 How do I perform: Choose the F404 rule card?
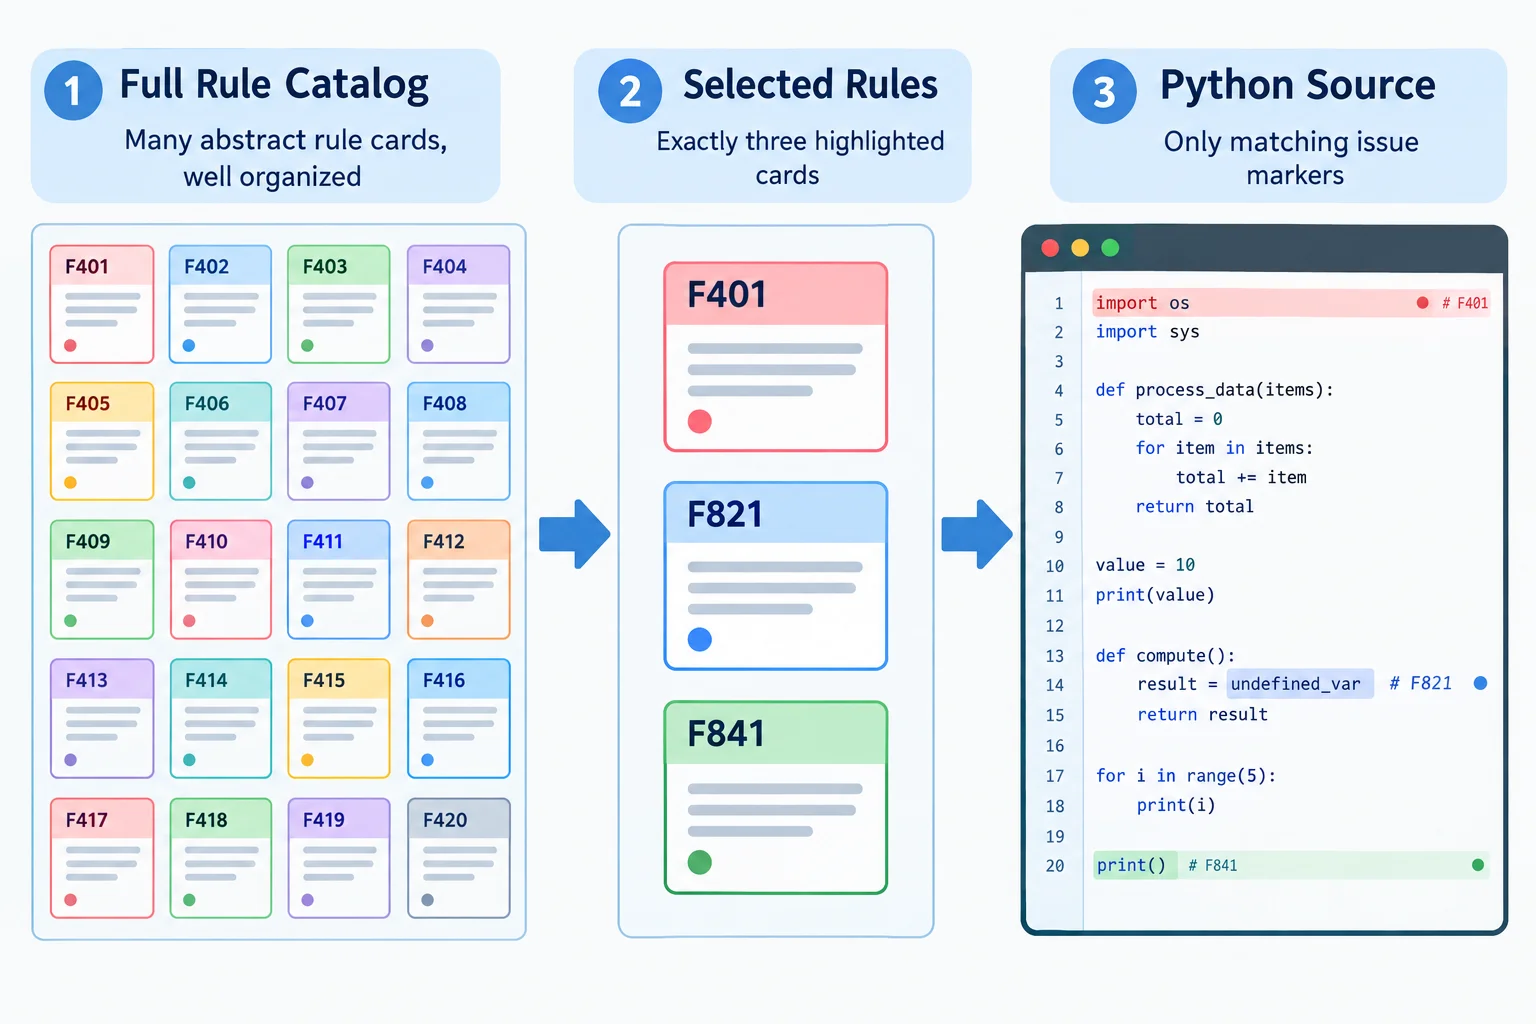pyautogui.click(x=459, y=304)
